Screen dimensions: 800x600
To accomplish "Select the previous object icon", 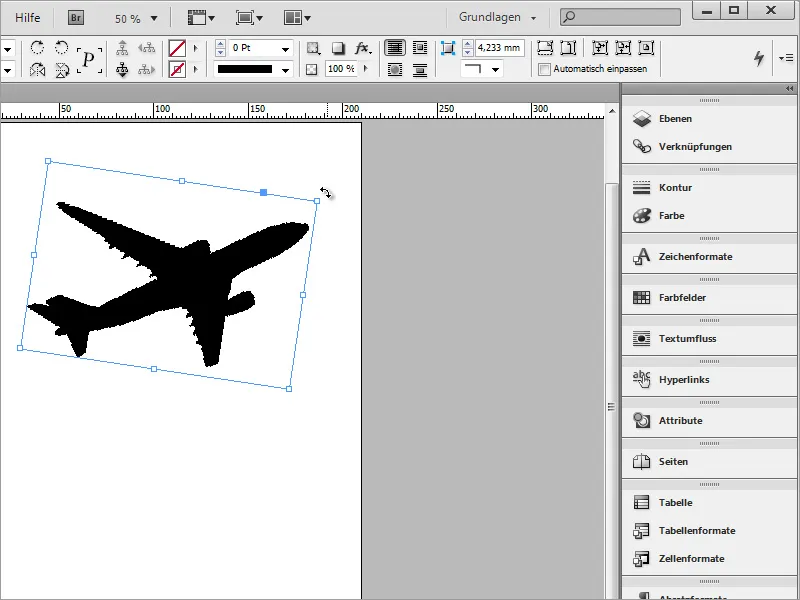I will 146,47.
